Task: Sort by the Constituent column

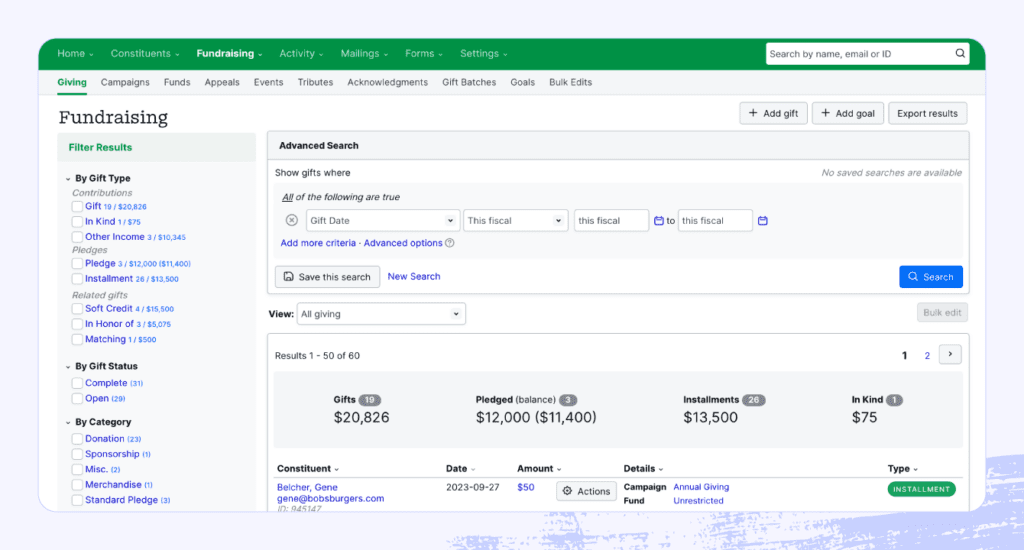Action: 308,468
